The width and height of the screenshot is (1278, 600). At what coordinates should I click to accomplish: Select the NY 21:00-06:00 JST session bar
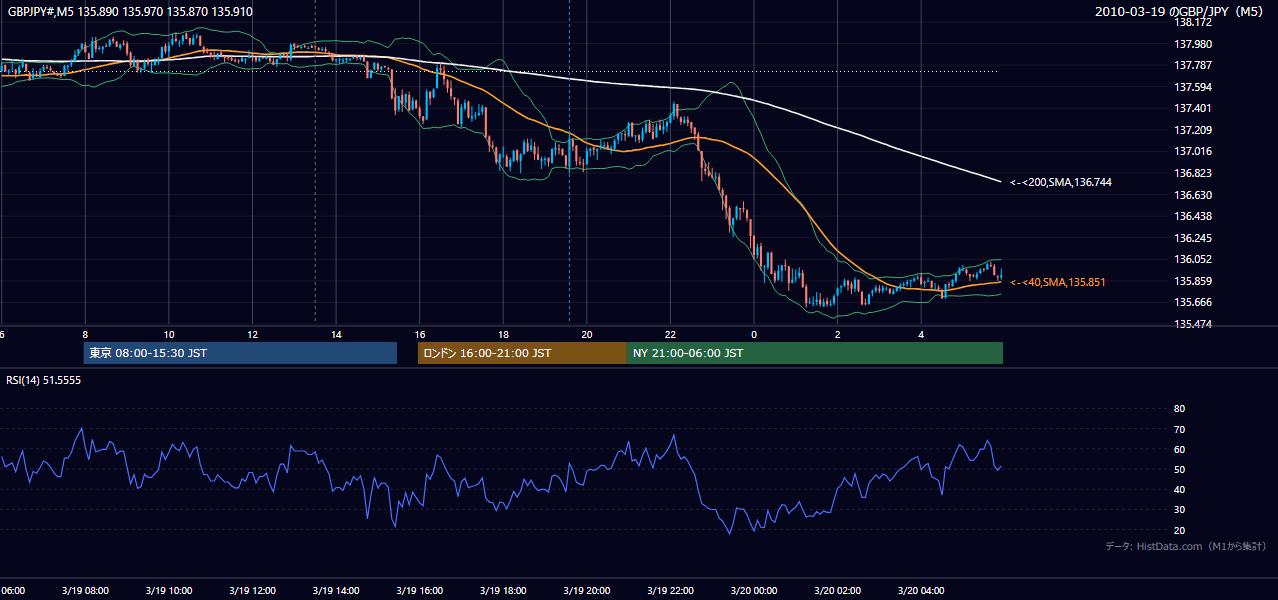coord(815,353)
